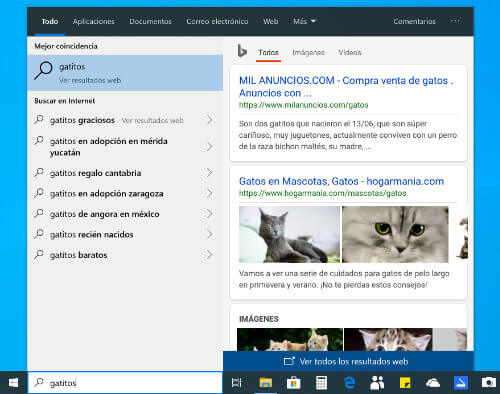This screenshot has width=500, height=394.
Task: Click search icon beside gatitos baratos
Action: point(39,254)
